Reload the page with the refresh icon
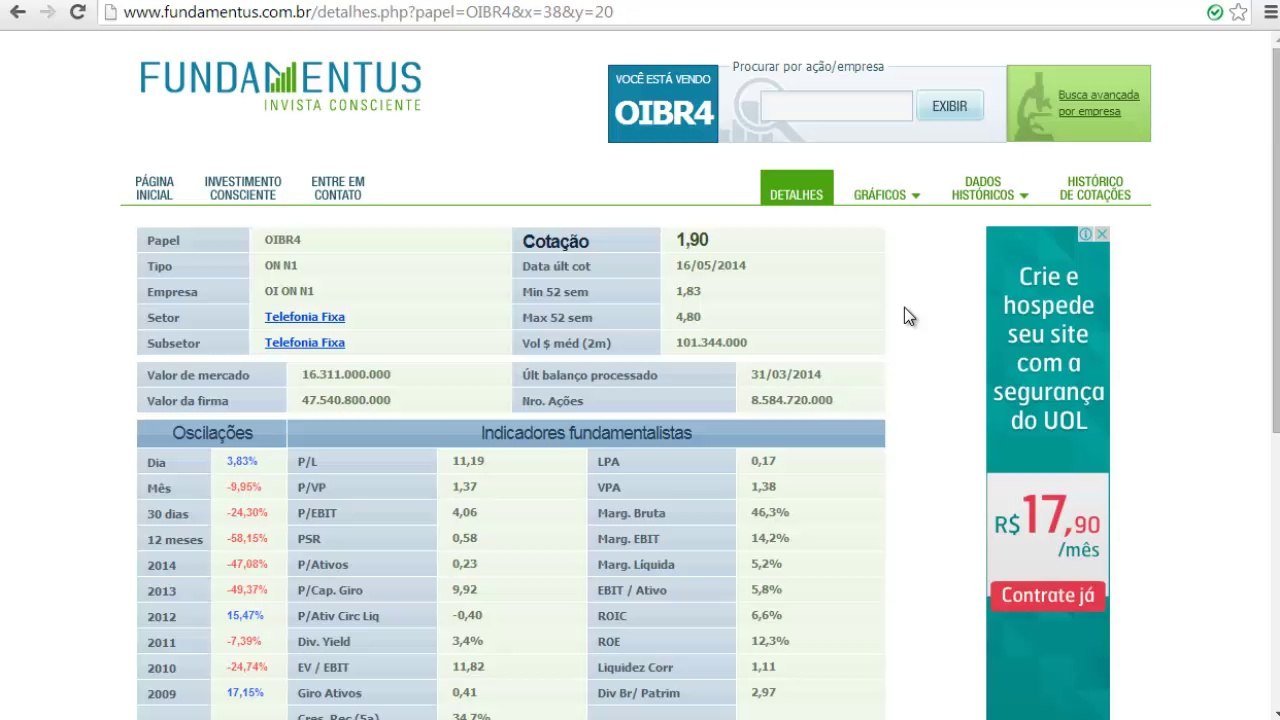Screen dimensions: 1280x720 [x=78, y=12]
